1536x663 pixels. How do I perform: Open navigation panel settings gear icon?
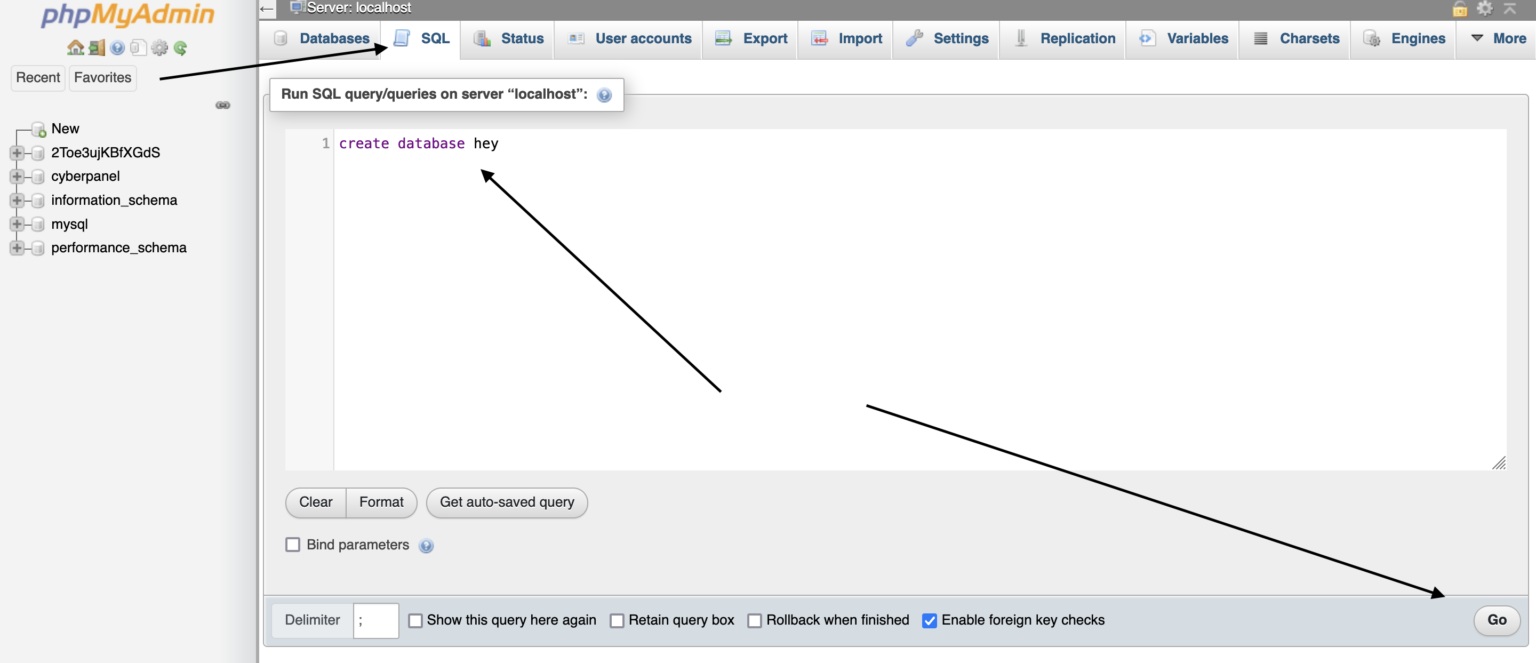point(159,47)
